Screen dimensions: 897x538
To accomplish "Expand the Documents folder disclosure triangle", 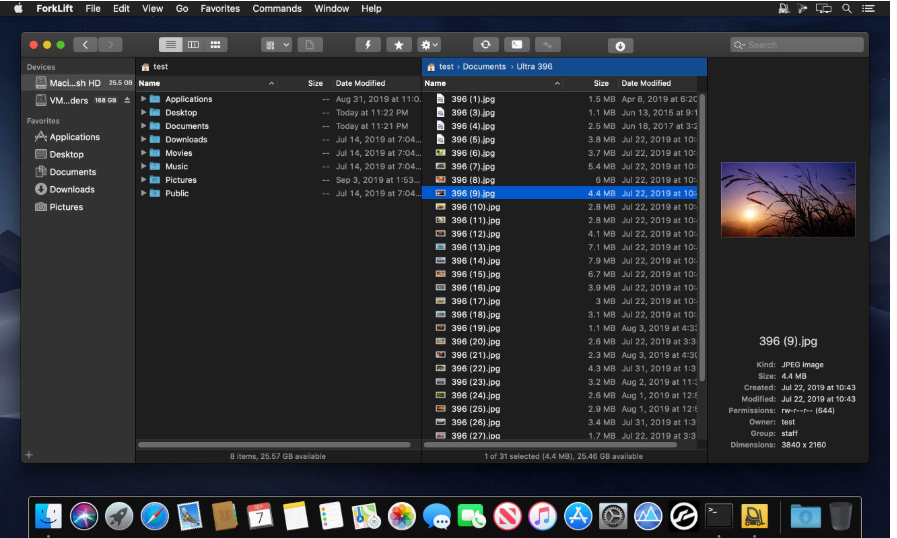I will [x=144, y=126].
